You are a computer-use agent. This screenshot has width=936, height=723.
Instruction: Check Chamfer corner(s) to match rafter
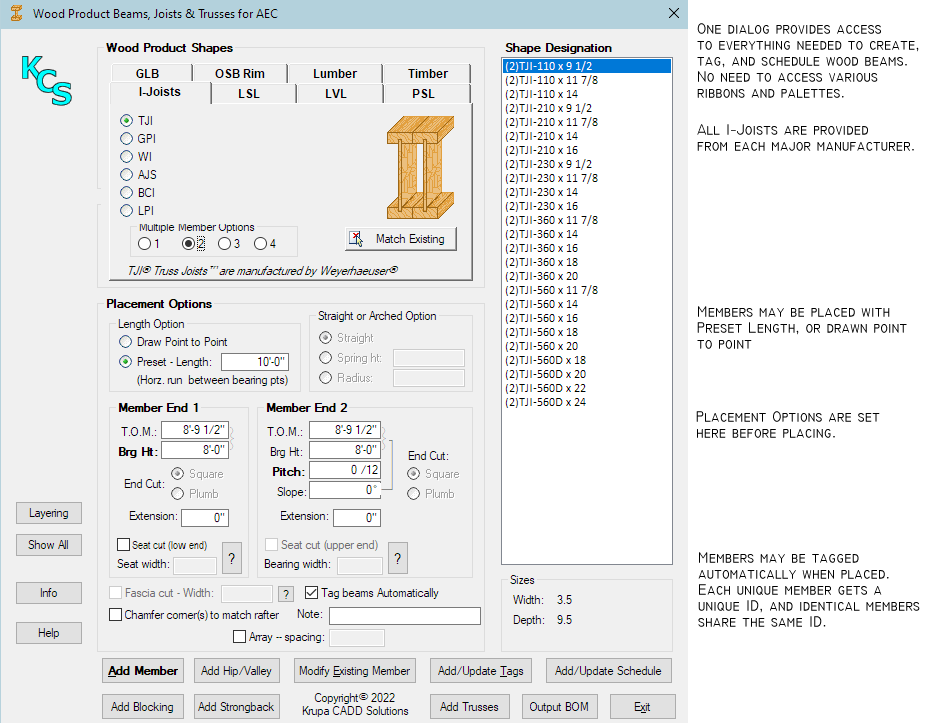(116, 615)
